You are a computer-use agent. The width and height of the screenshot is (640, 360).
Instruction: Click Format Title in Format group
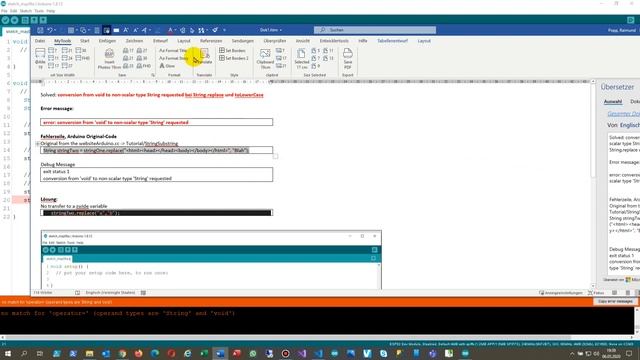[x=173, y=51]
